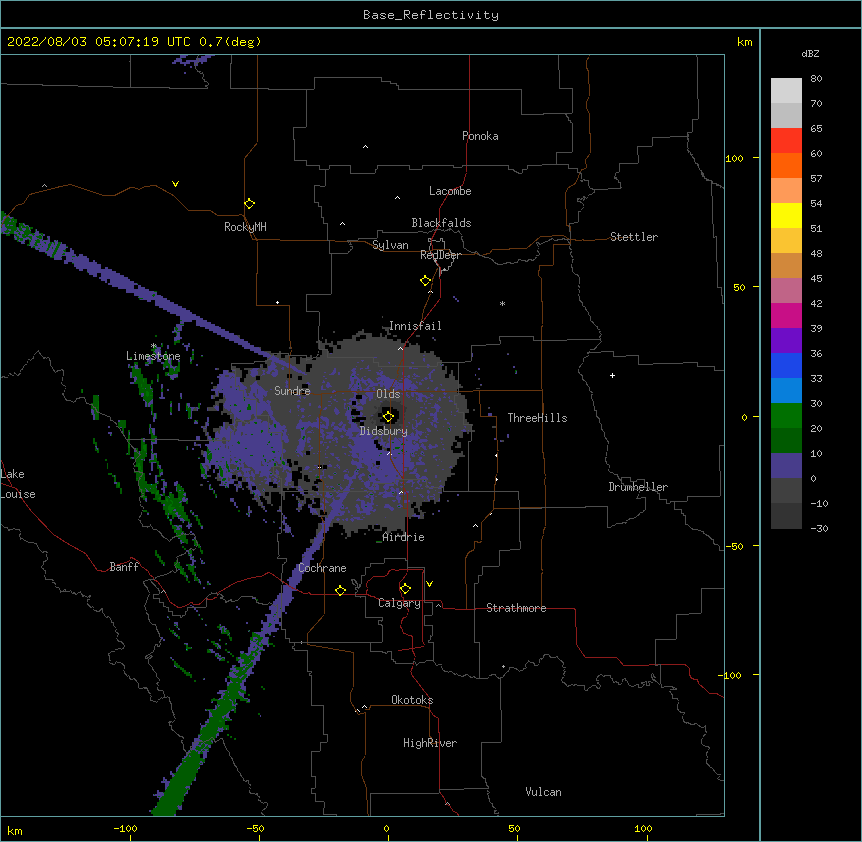The height and width of the screenshot is (842, 862).
Task: Pick the red 60-65 dBZ legend swatch
Action: 786,141
